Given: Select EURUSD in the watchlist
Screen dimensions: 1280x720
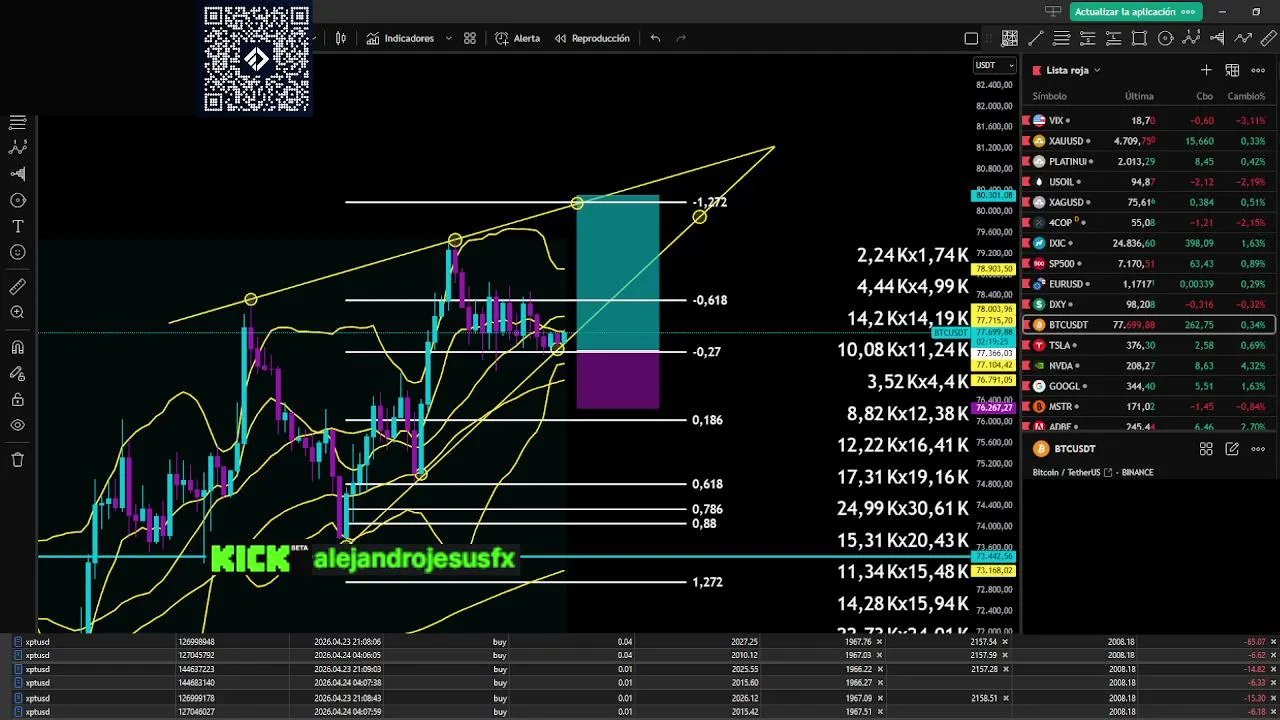Looking at the screenshot, I should click(1148, 284).
